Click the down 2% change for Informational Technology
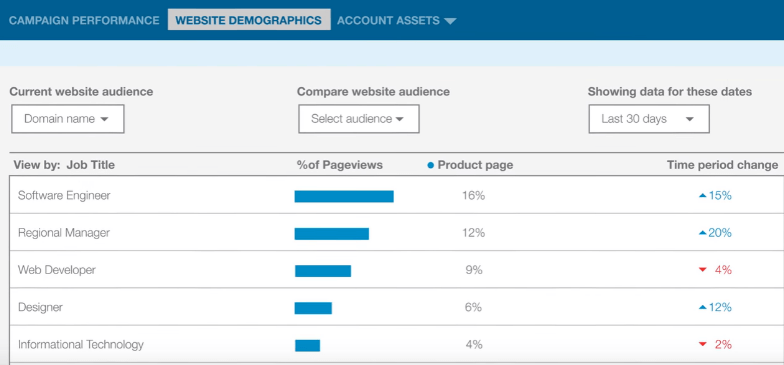Screen dimensions: 784x365 tap(715, 344)
